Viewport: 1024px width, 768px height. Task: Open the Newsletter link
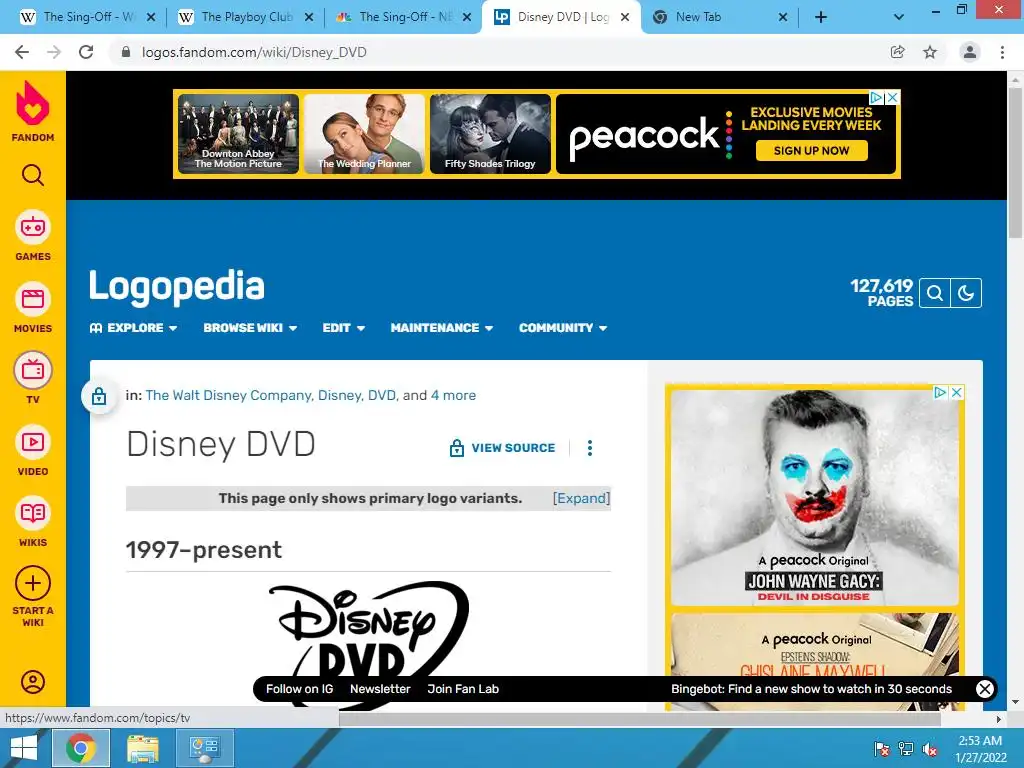coord(380,689)
